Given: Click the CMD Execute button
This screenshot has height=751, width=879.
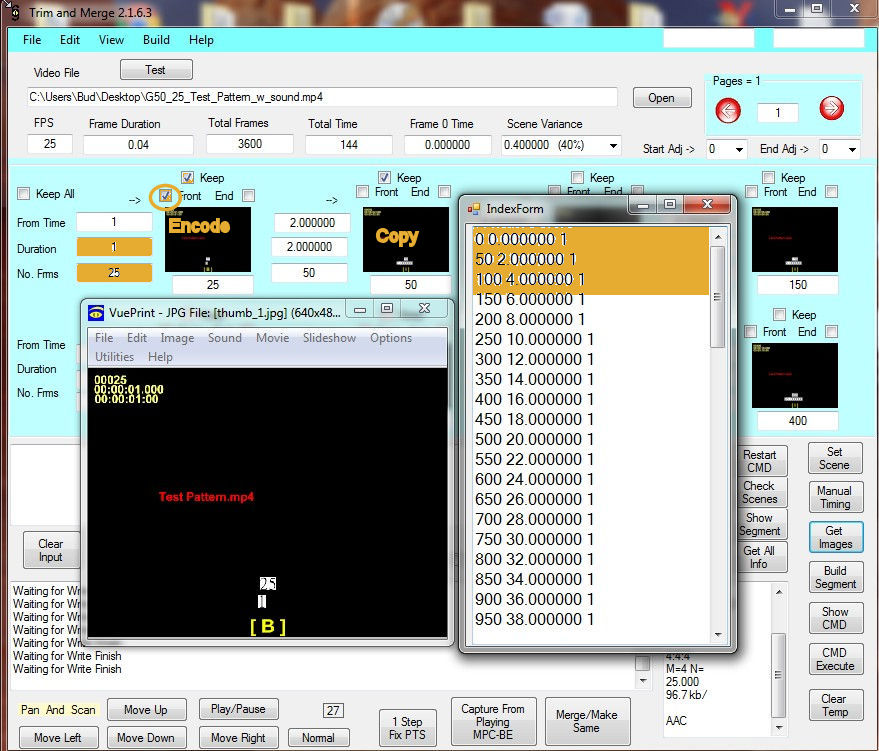Looking at the screenshot, I should [835, 659].
